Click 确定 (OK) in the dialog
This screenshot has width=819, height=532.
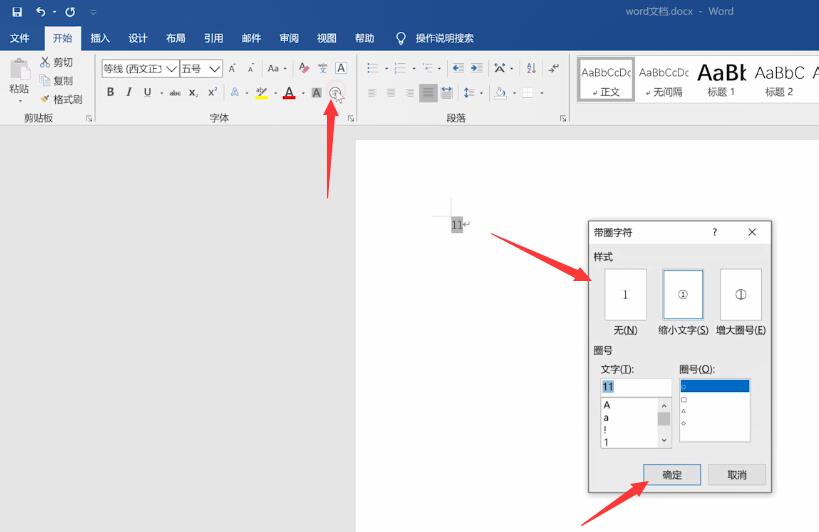point(672,475)
